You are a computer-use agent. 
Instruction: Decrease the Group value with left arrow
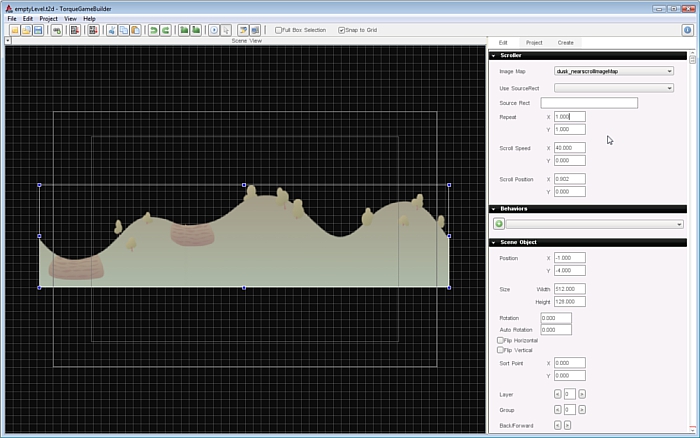(557, 409)
